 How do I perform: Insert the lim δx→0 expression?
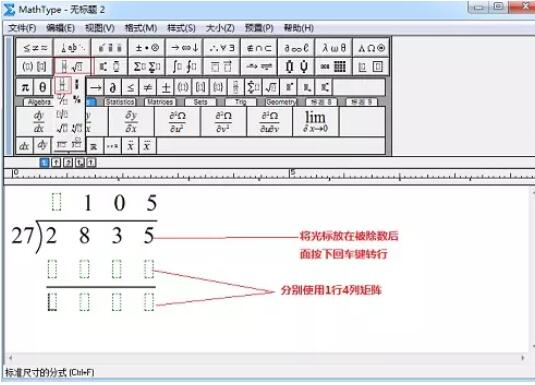tap(316, 122)
